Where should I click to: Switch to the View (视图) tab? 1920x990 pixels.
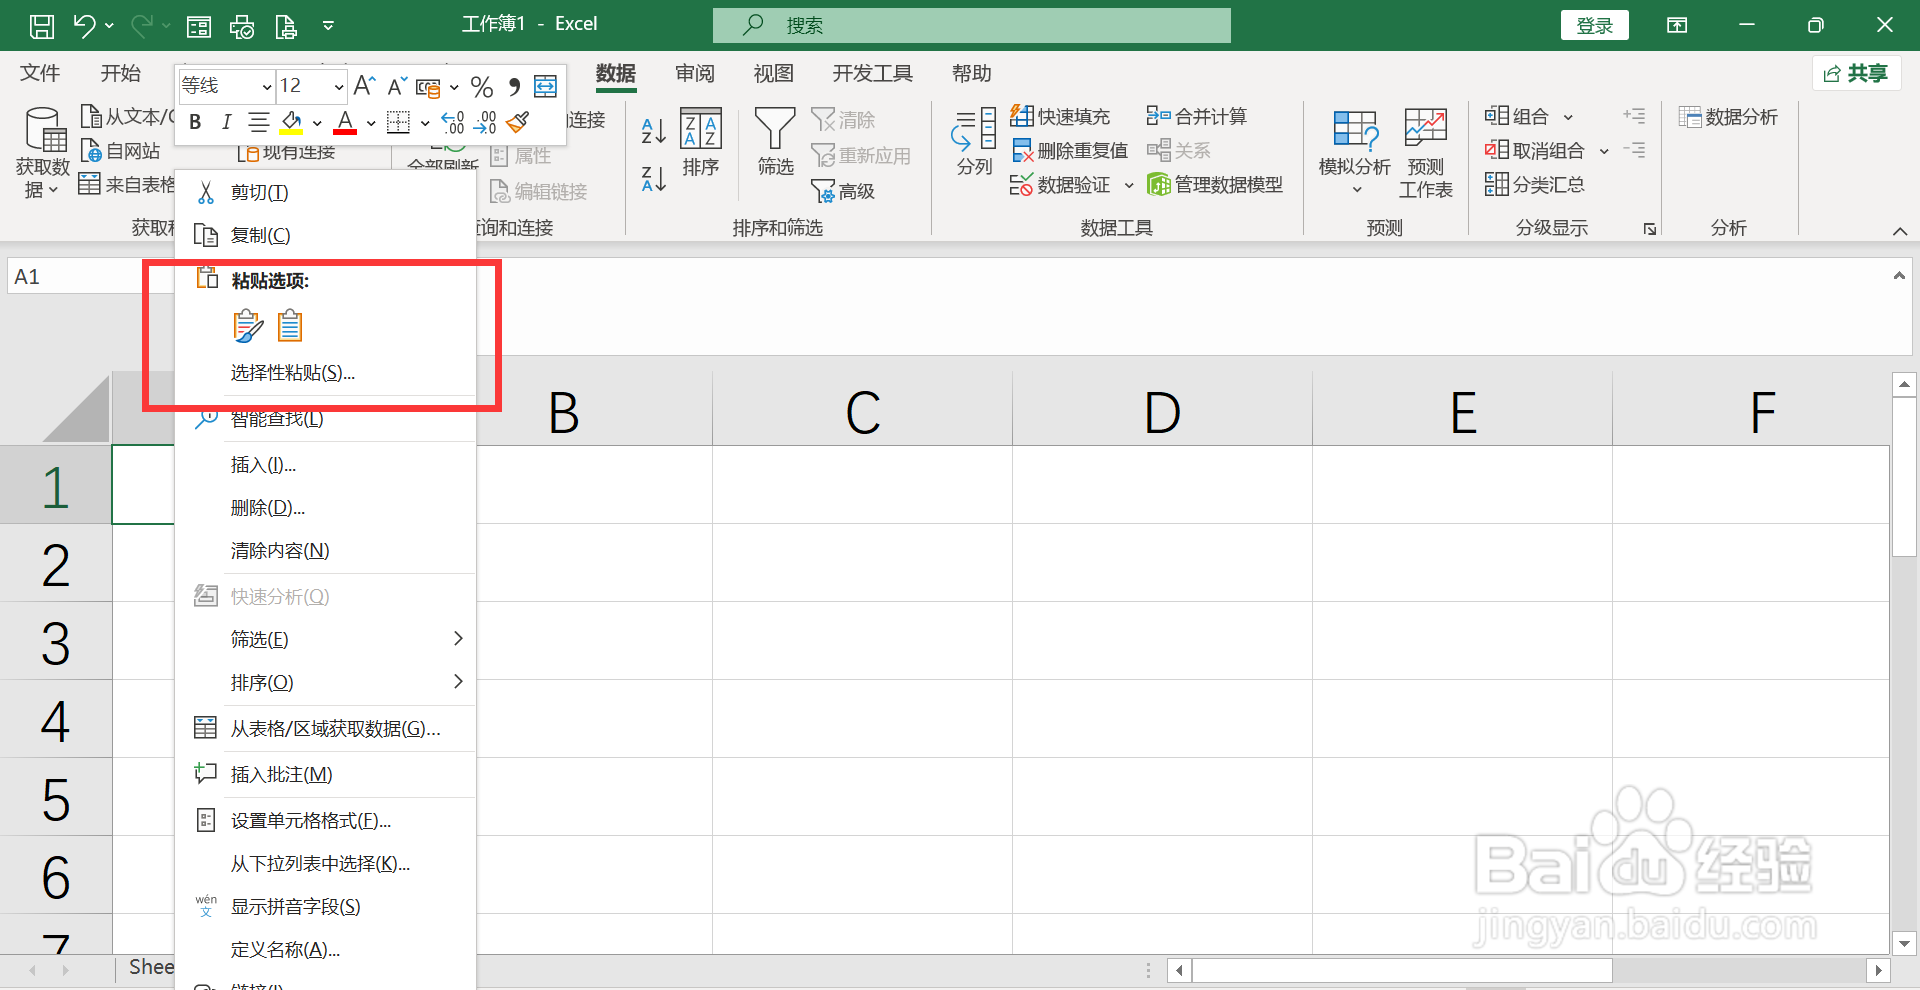pyautogui.click(x=773, y=73)
